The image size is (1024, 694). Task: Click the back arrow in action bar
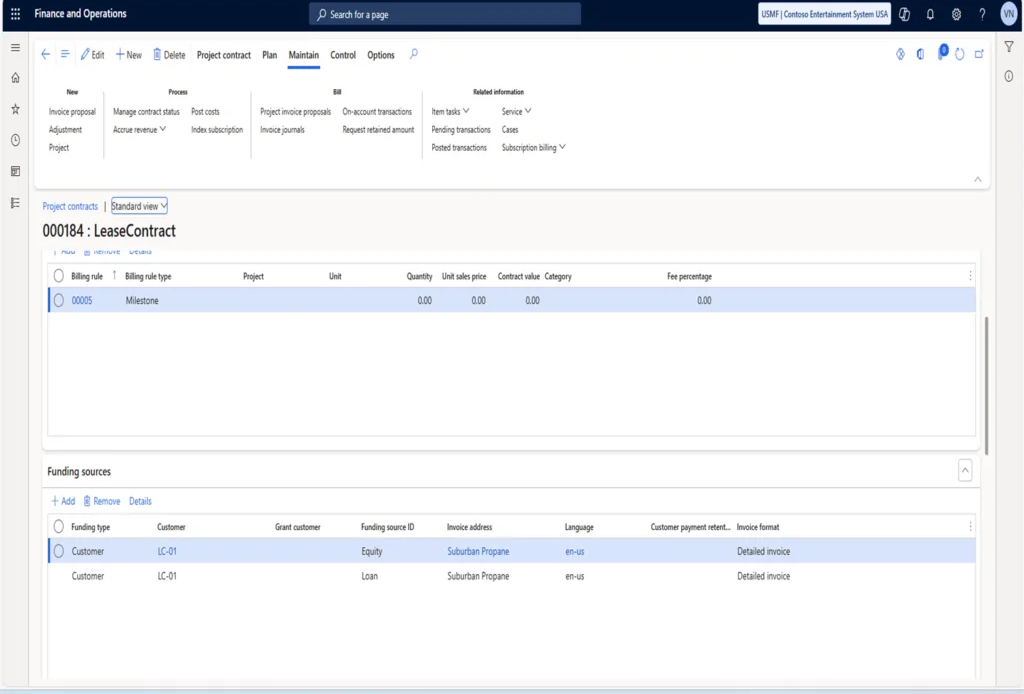45,54
